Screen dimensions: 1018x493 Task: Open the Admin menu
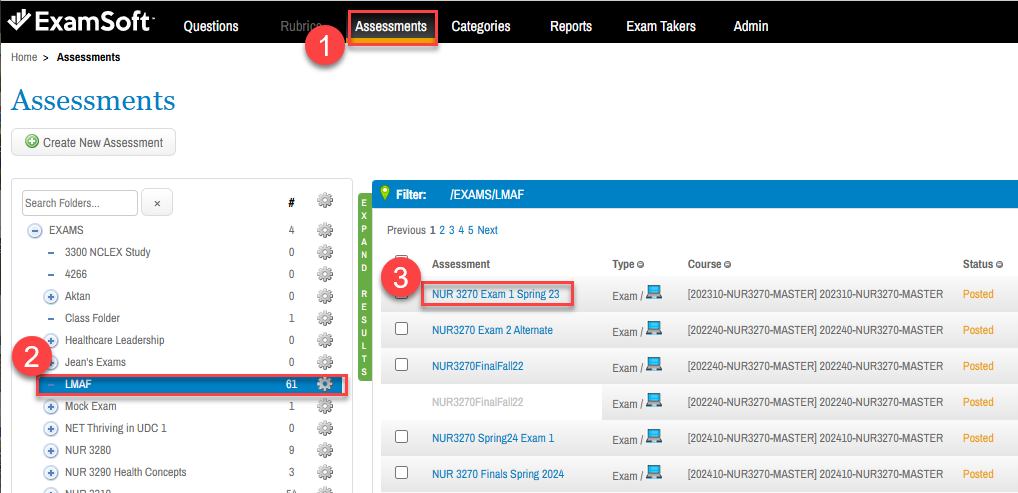(x=751, y=27)
